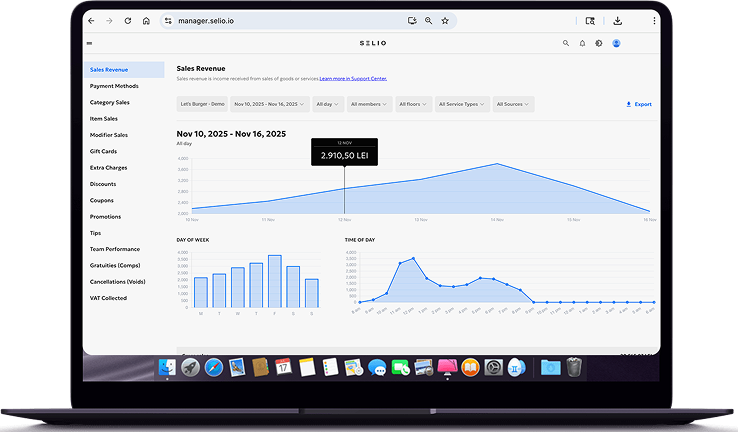
Task: Click the Export button
Action: point(639,104)
